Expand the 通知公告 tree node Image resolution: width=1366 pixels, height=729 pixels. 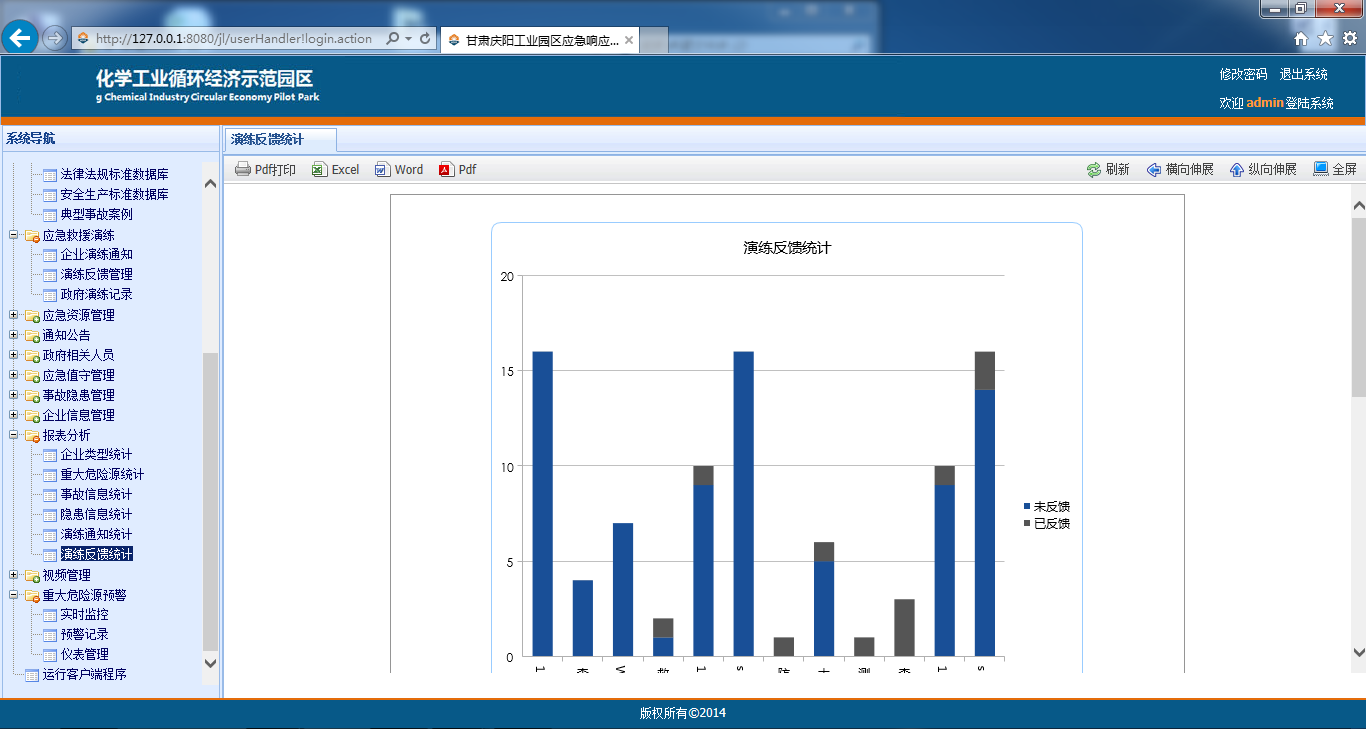point(14,335)
